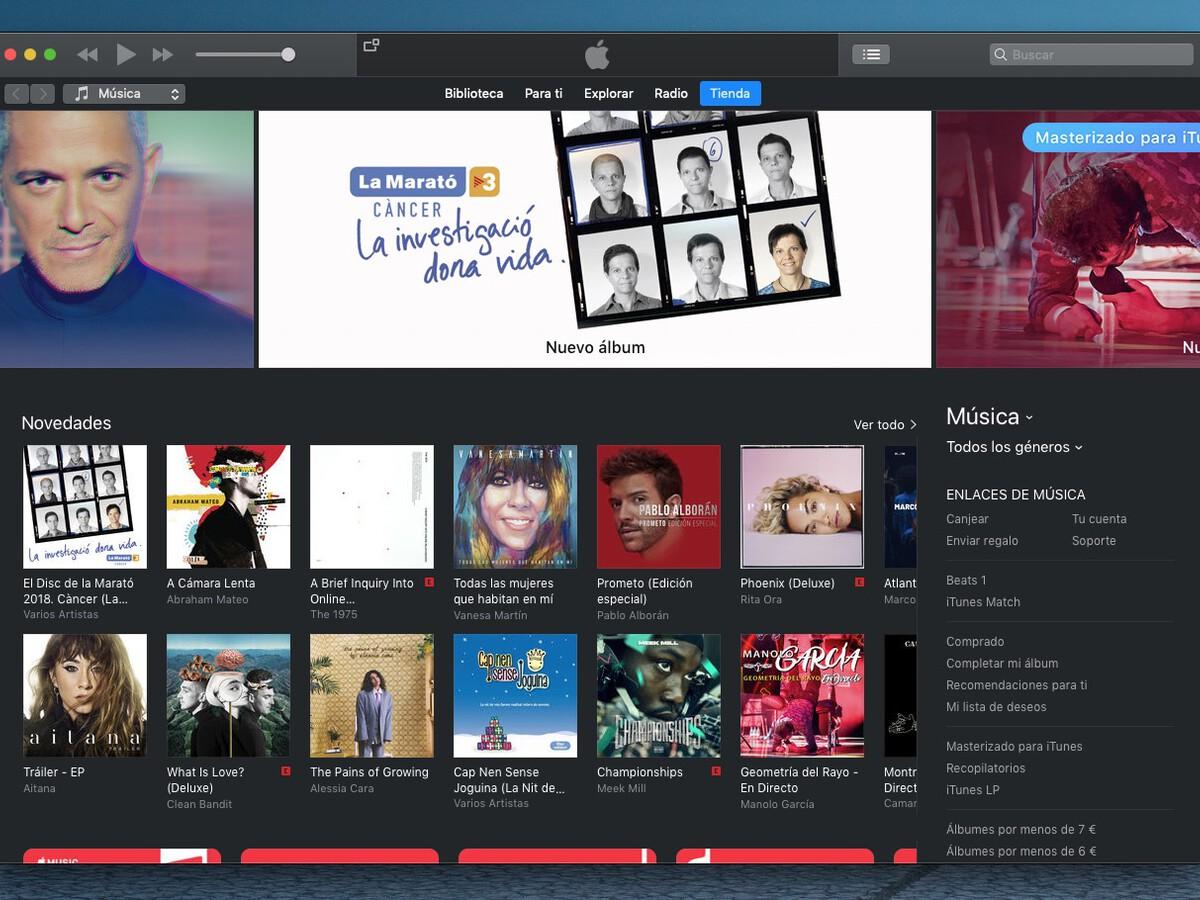Open the Canjear link
Viewport: 1200px width, 900px height.
(967, 519)
